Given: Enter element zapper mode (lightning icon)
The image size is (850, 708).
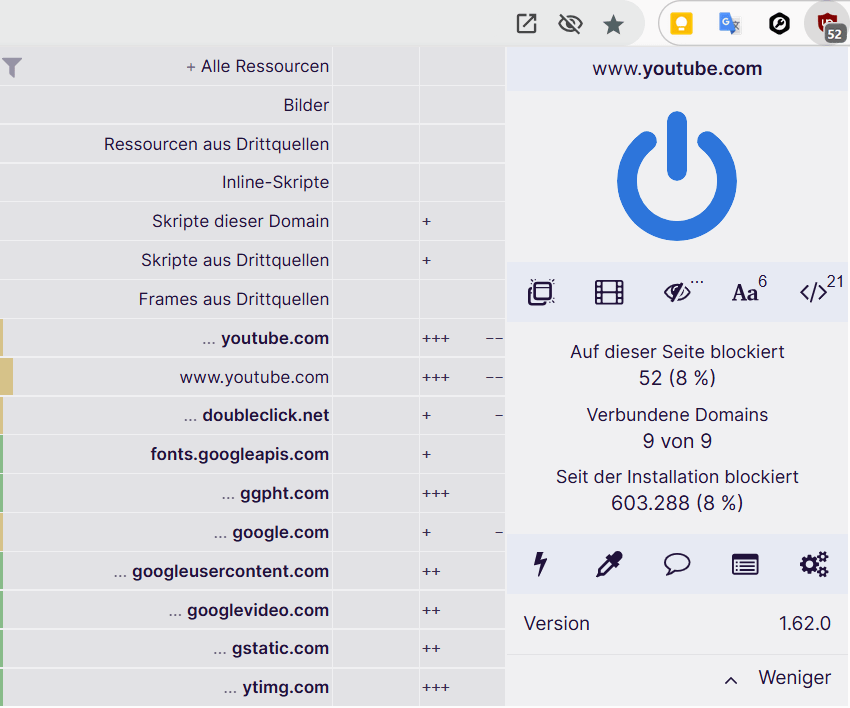Looking at the screenshot, I should click(540, 565).
